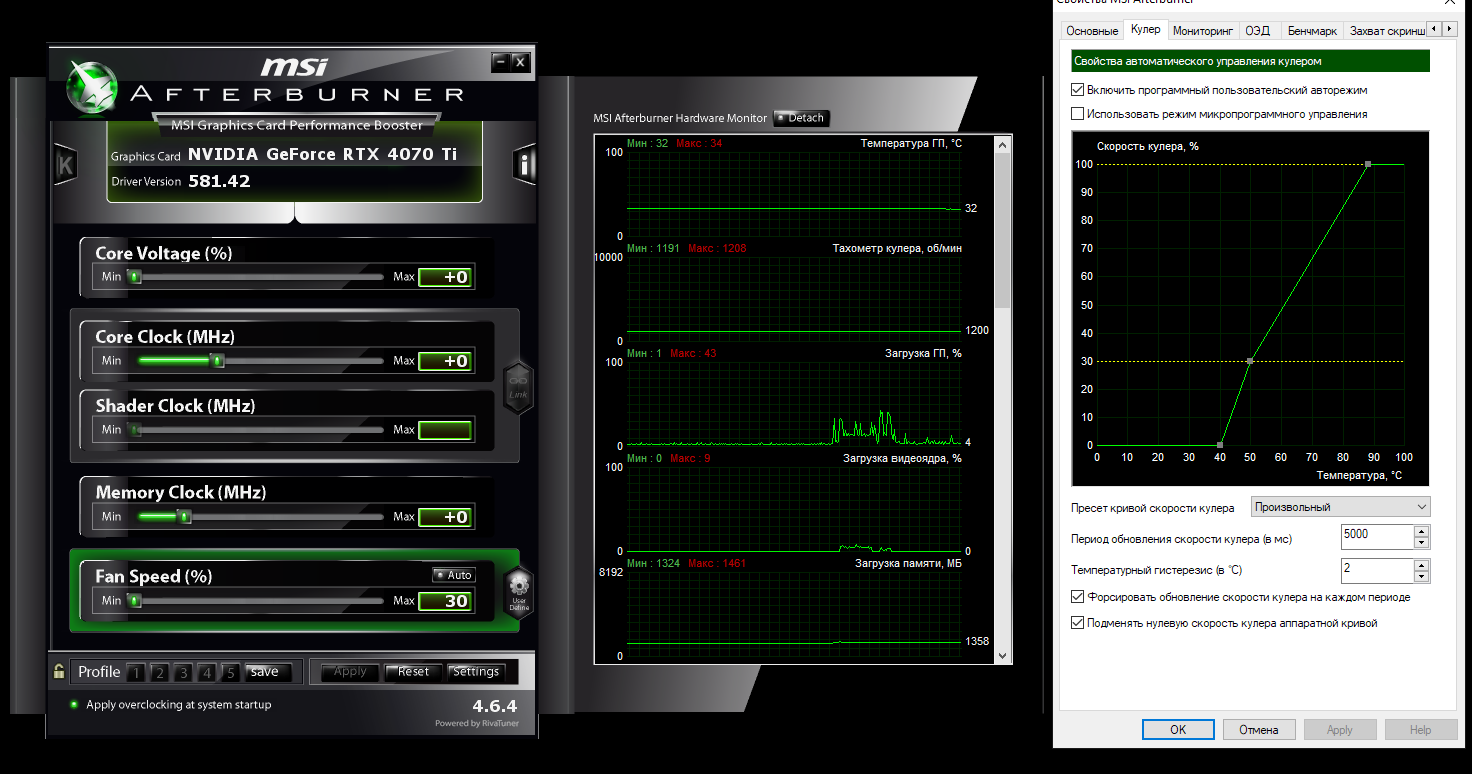Select profile slot 4
Screen dimensions: 1472x774
click(206, 672)
